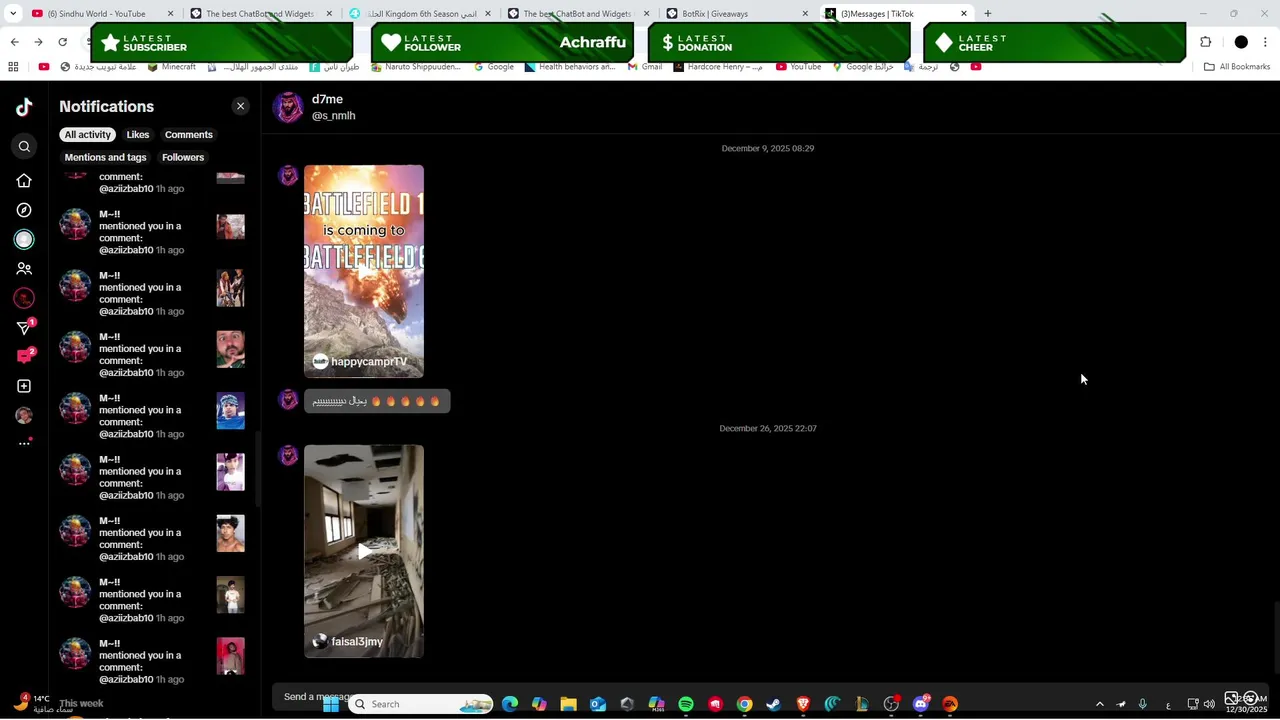Open TikTok search from the sidebar
The image size is (1280, 720).
coord(24,147)
